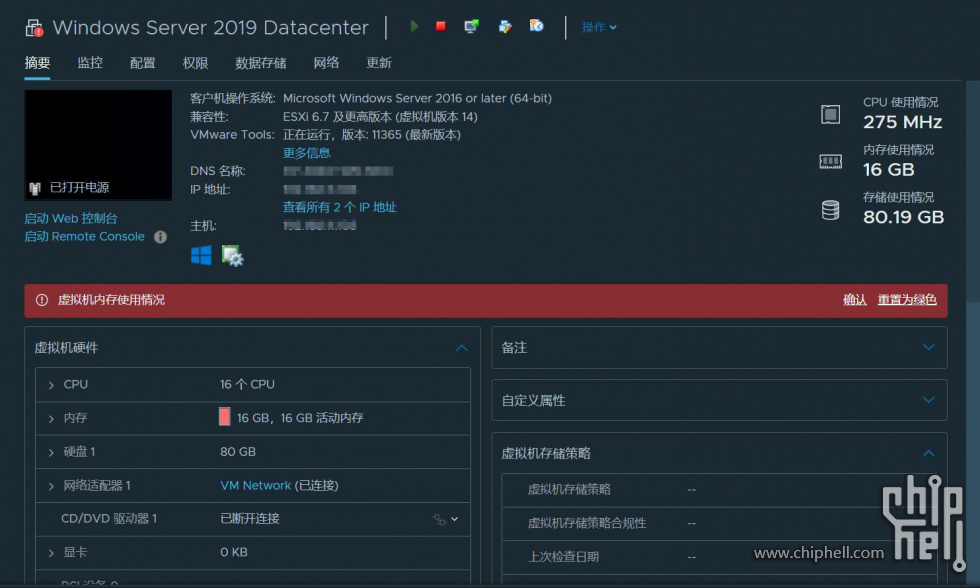
Task: Click powered-on status icon on console thumbnail
Action: coord(35,187)
